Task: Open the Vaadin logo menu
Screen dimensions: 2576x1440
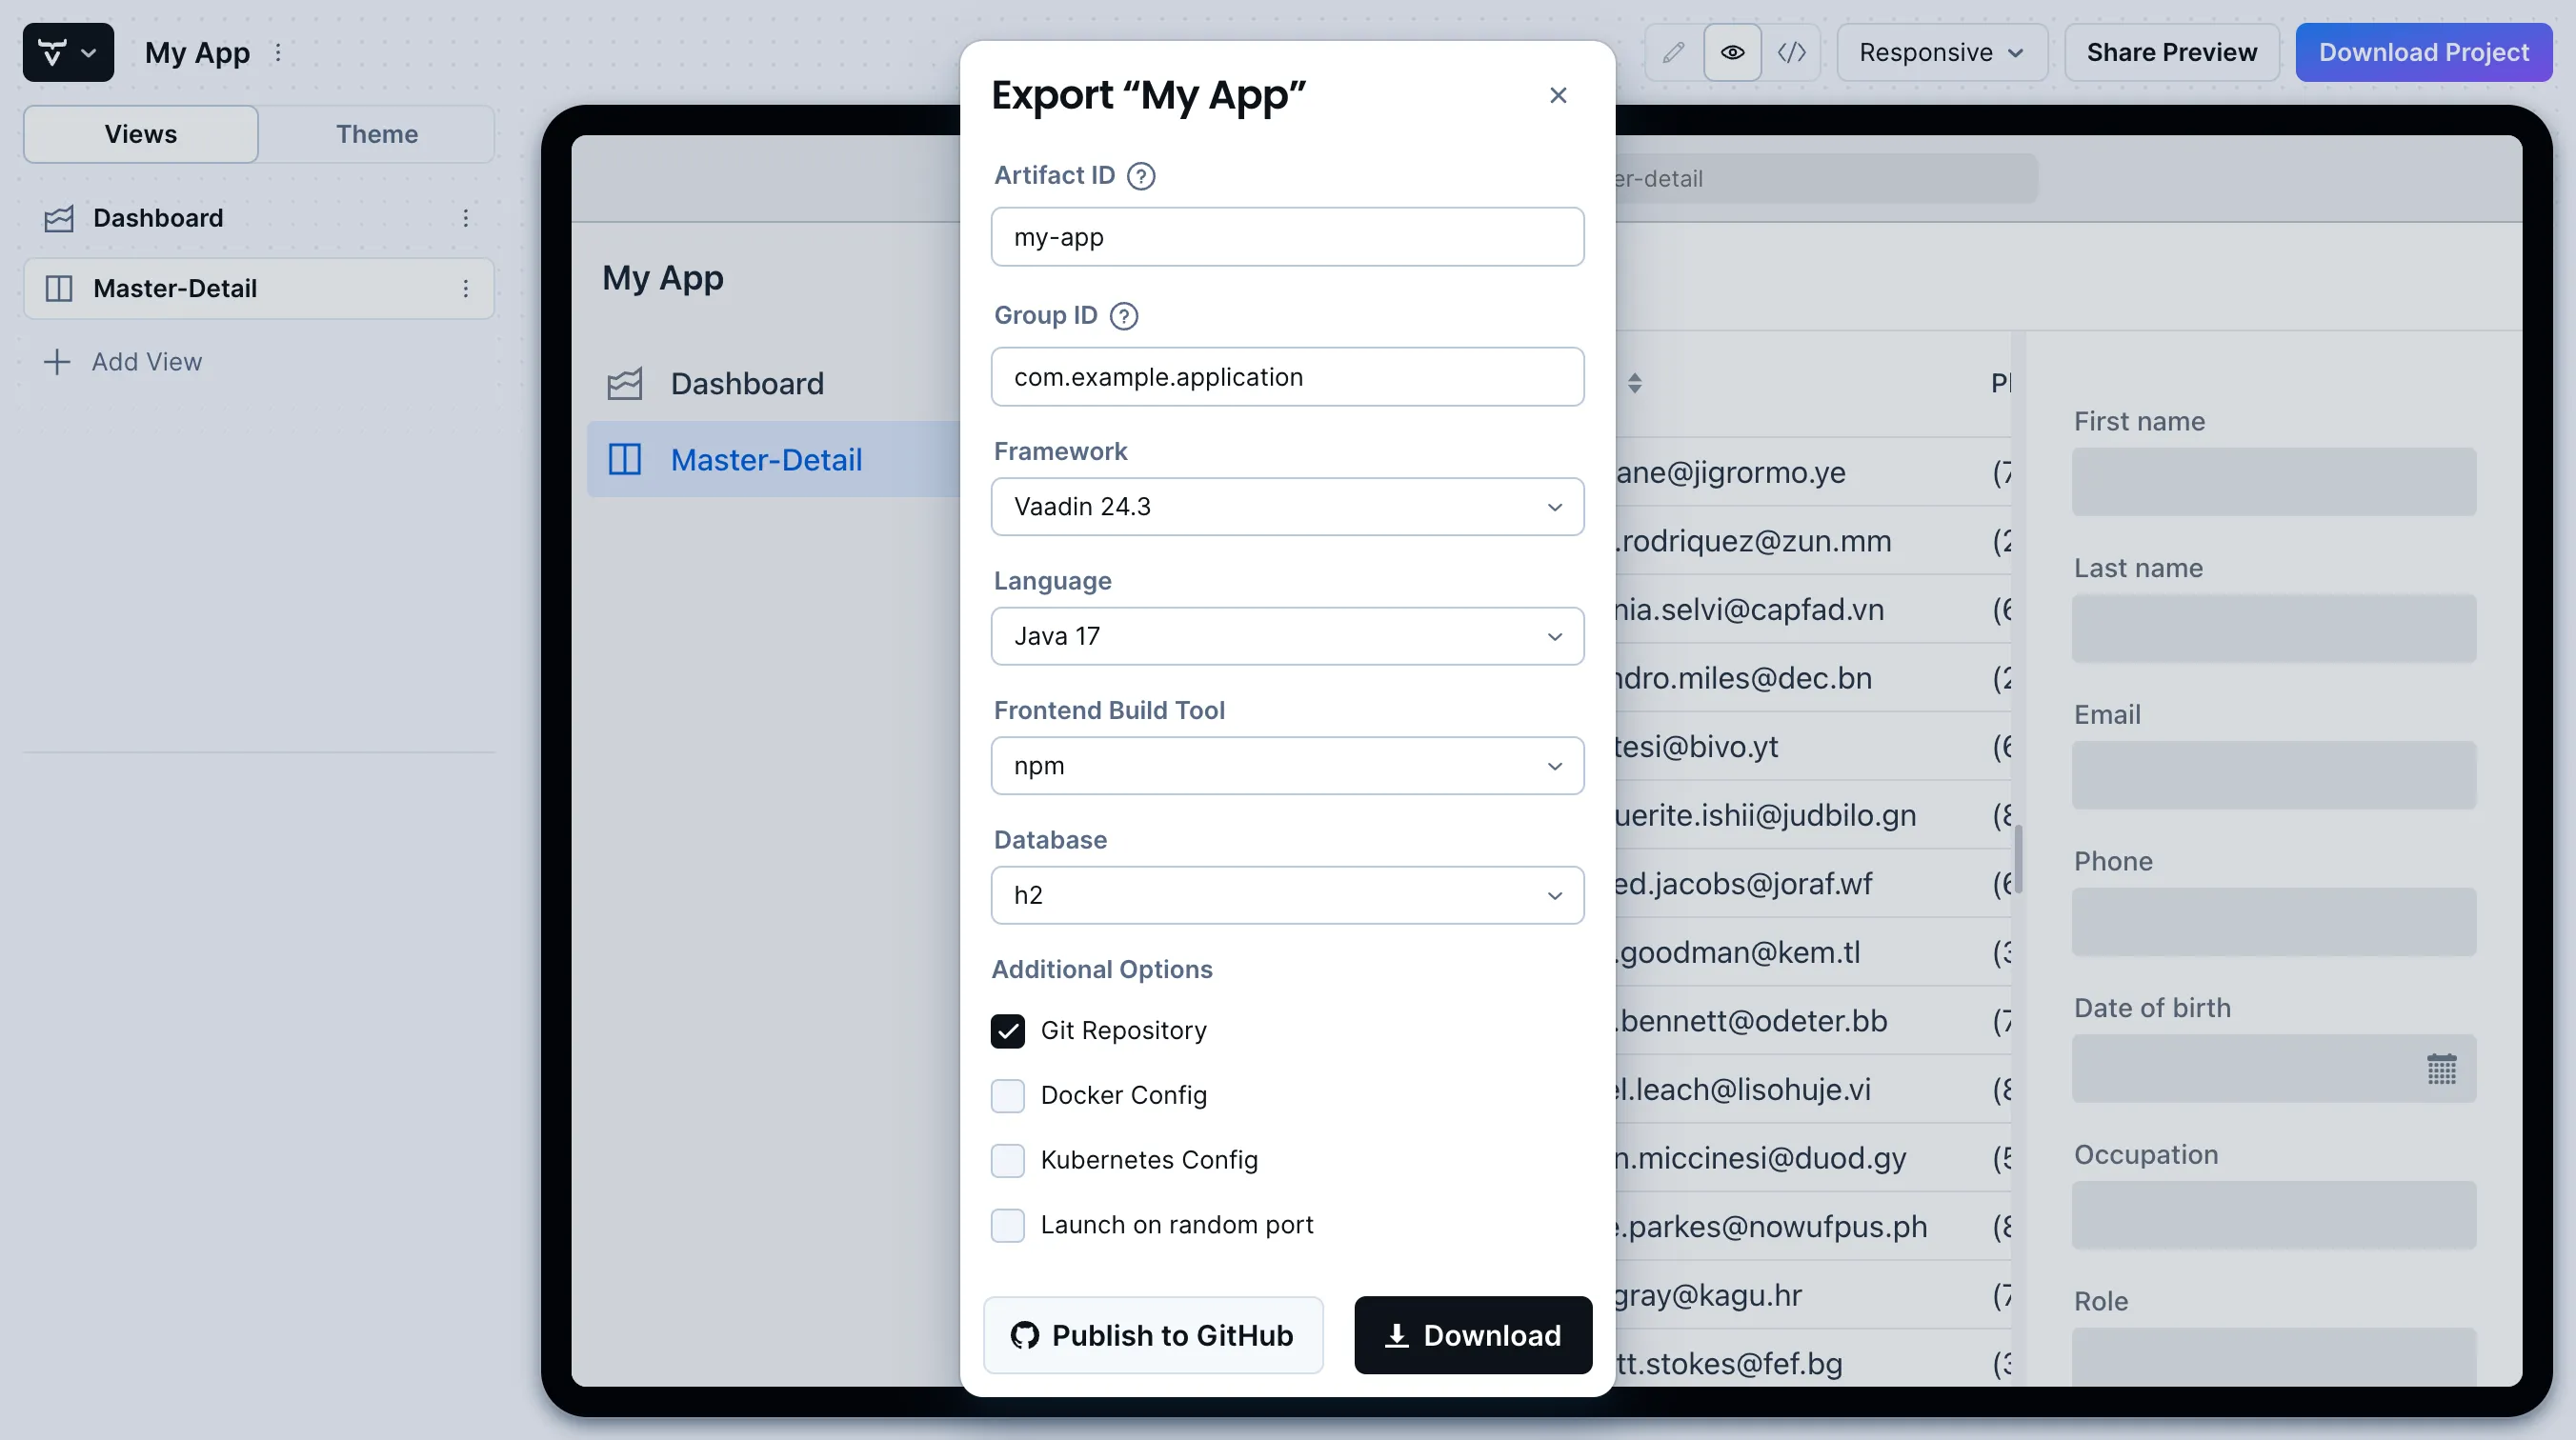Action: (68, 52)
